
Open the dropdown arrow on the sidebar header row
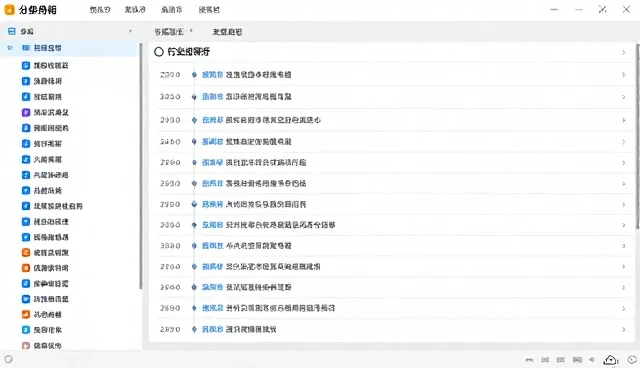(130, 31)
